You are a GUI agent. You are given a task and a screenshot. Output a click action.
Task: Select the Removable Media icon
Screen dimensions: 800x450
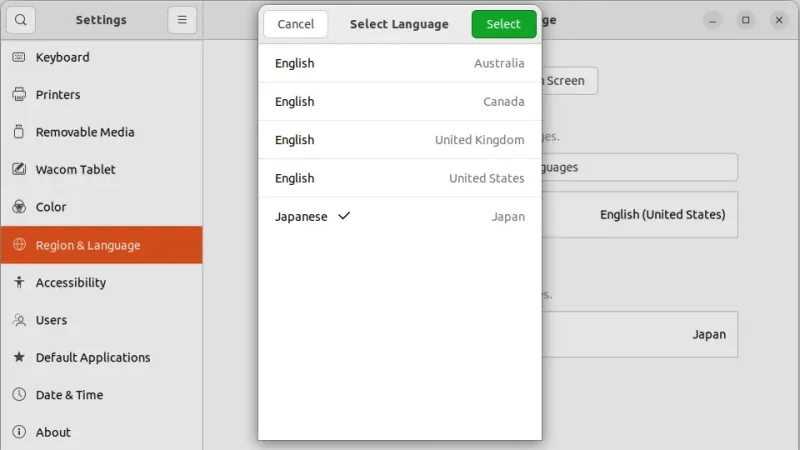[x=19, y=132]
